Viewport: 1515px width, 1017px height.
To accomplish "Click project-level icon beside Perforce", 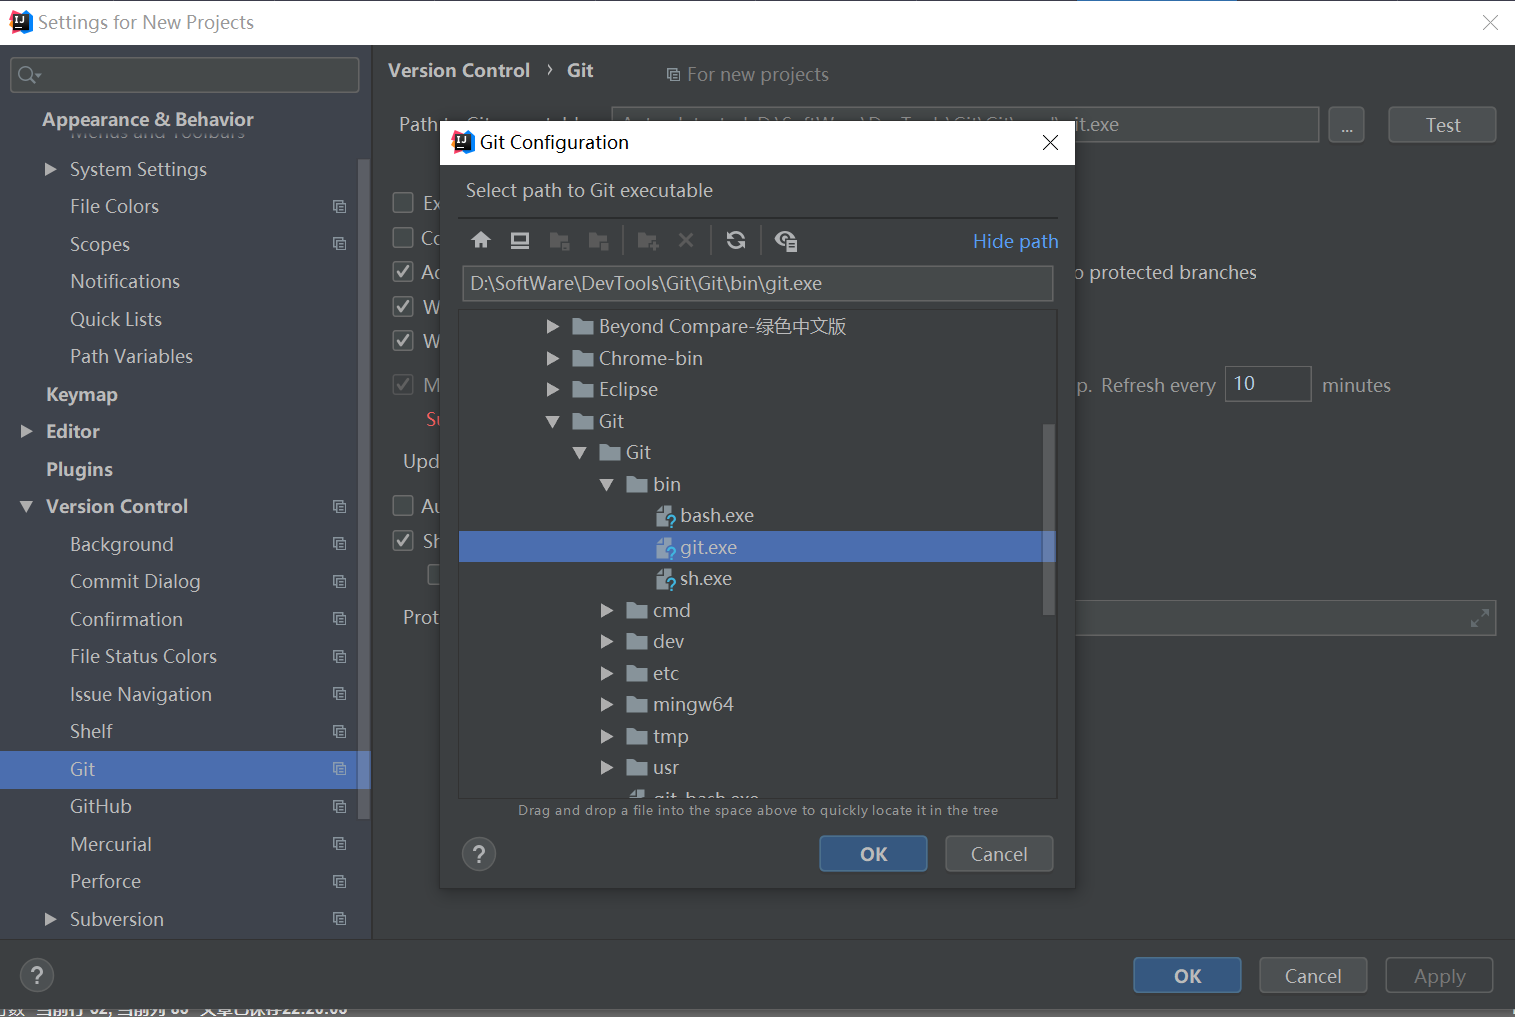I will pyautogui.click(x=340, y=882).
